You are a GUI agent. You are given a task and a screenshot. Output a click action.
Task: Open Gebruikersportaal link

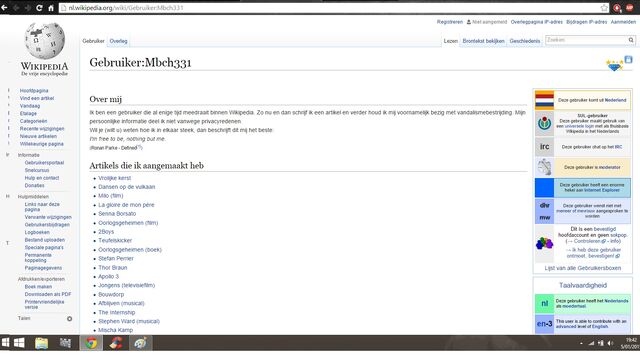coord(44,163)
